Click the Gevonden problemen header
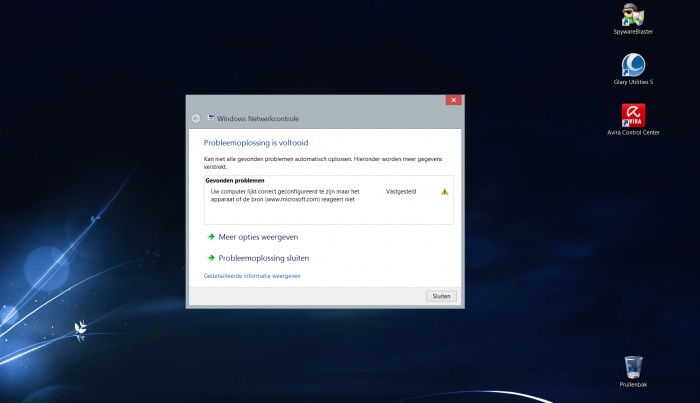The width and height of the screenshot is (700, 403). coord(235,181)
